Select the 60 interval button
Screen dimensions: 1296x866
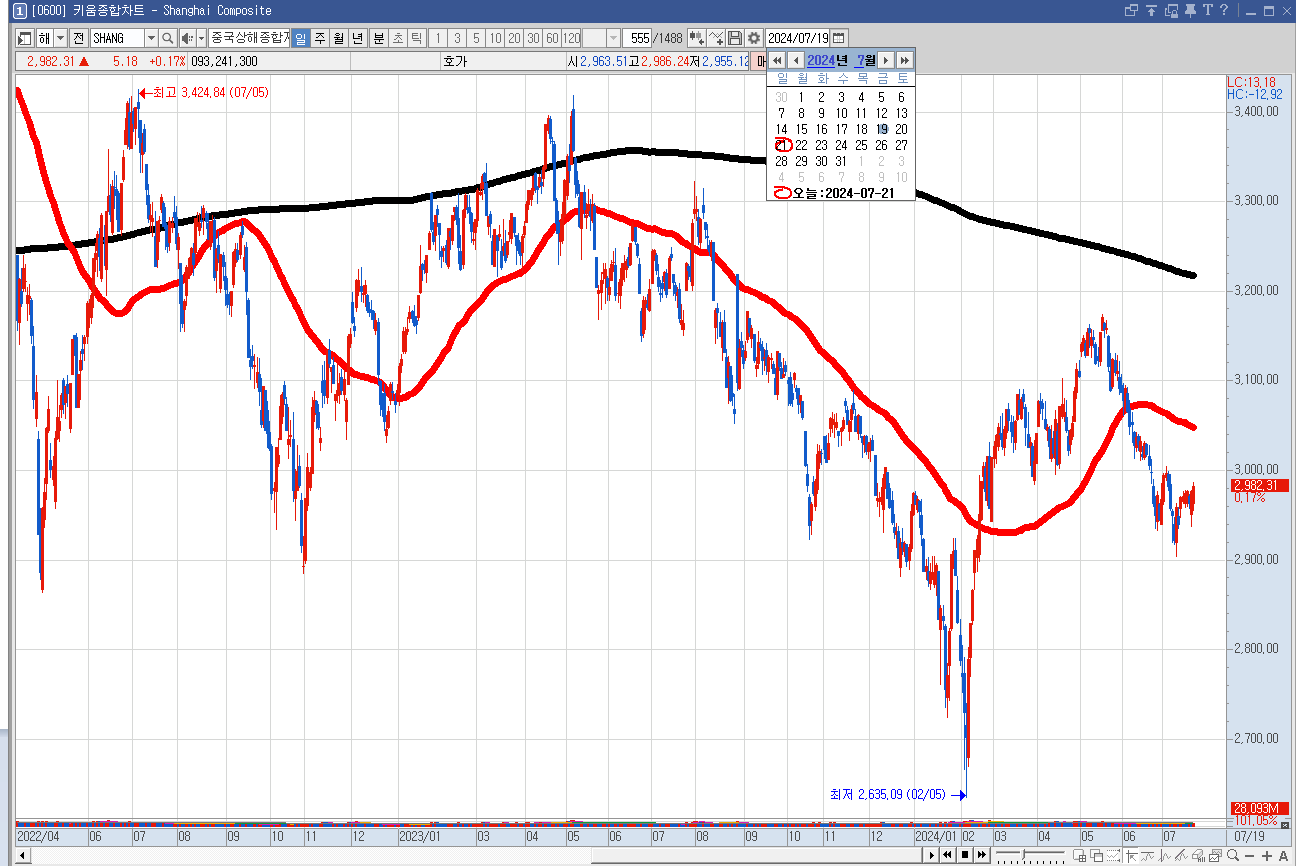coord(552,38)
